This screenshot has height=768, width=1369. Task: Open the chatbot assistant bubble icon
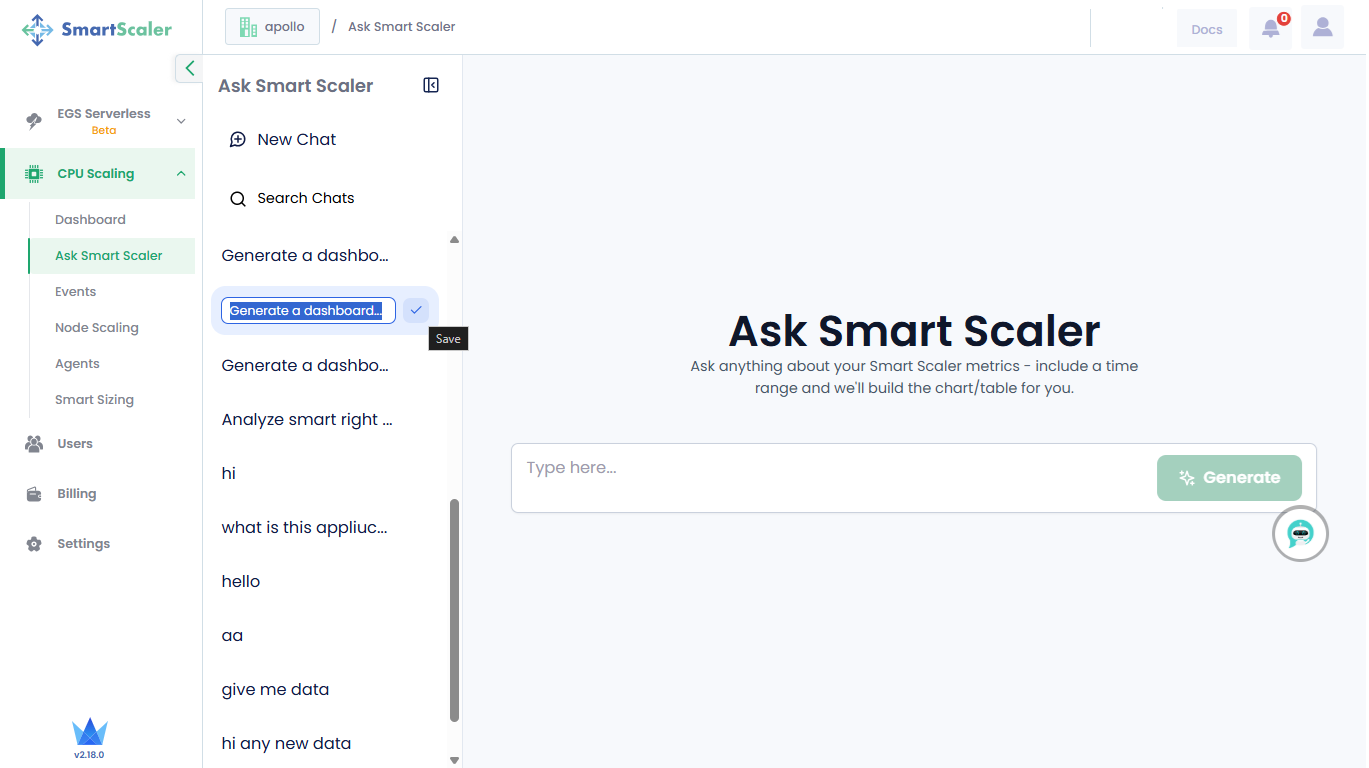[1300, 534]
